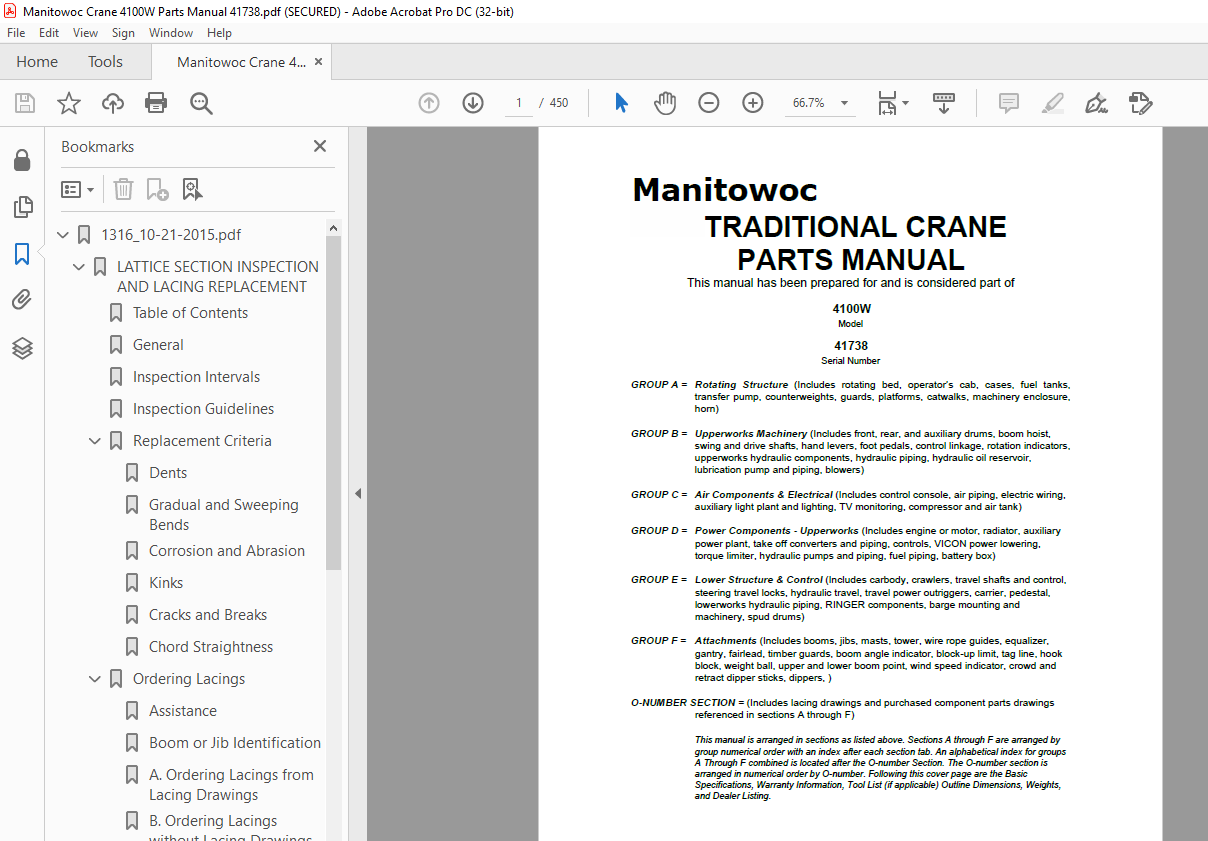
Task: Jump to Gradual and Sweeping Bends bookmark
Action: point(224,515)
